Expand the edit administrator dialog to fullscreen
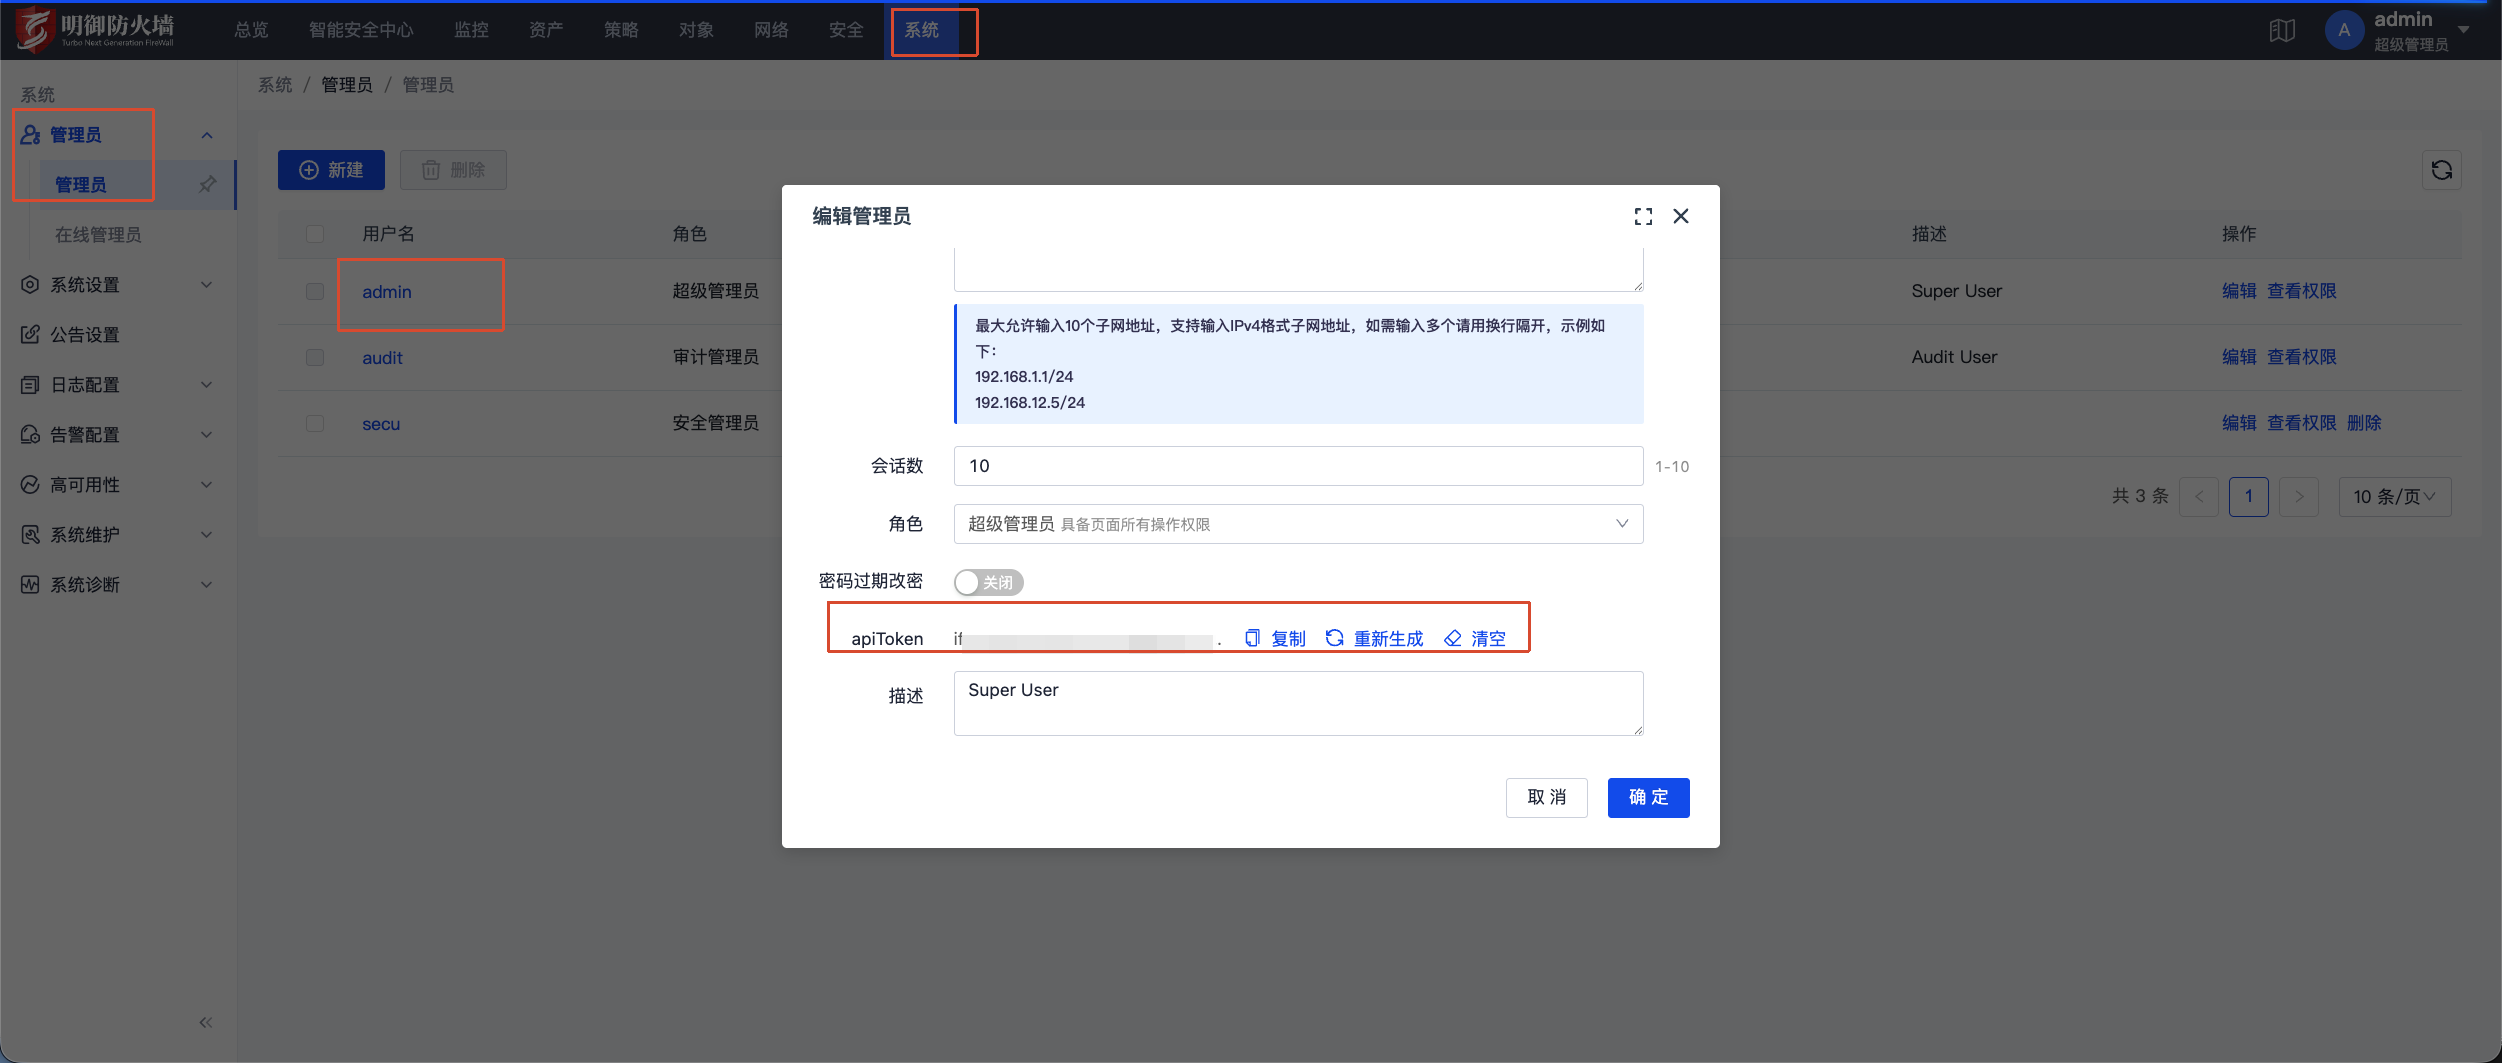This screenshot has height=1063, width=2502. 1643,216
